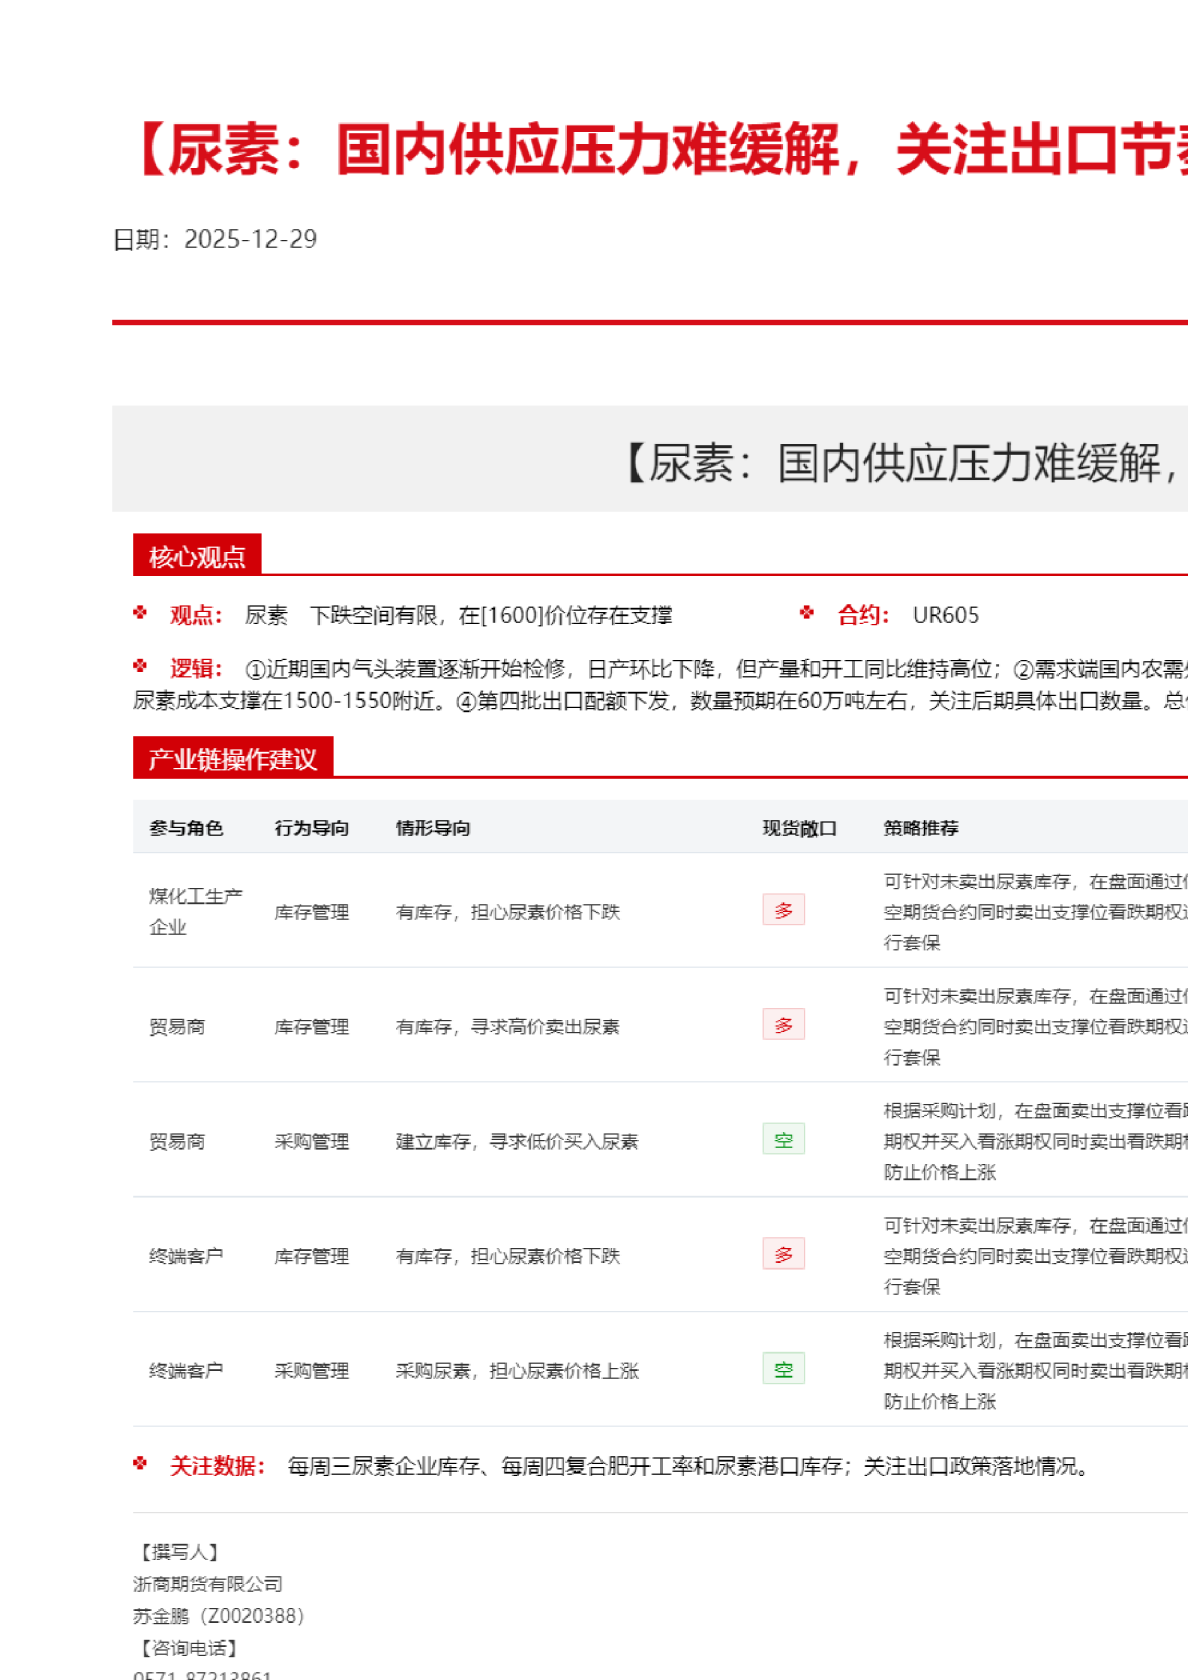Screen dimensions: 1188x1680
Task: Click 终端客户 in the 采购尿素 row
Action: 186,1371
